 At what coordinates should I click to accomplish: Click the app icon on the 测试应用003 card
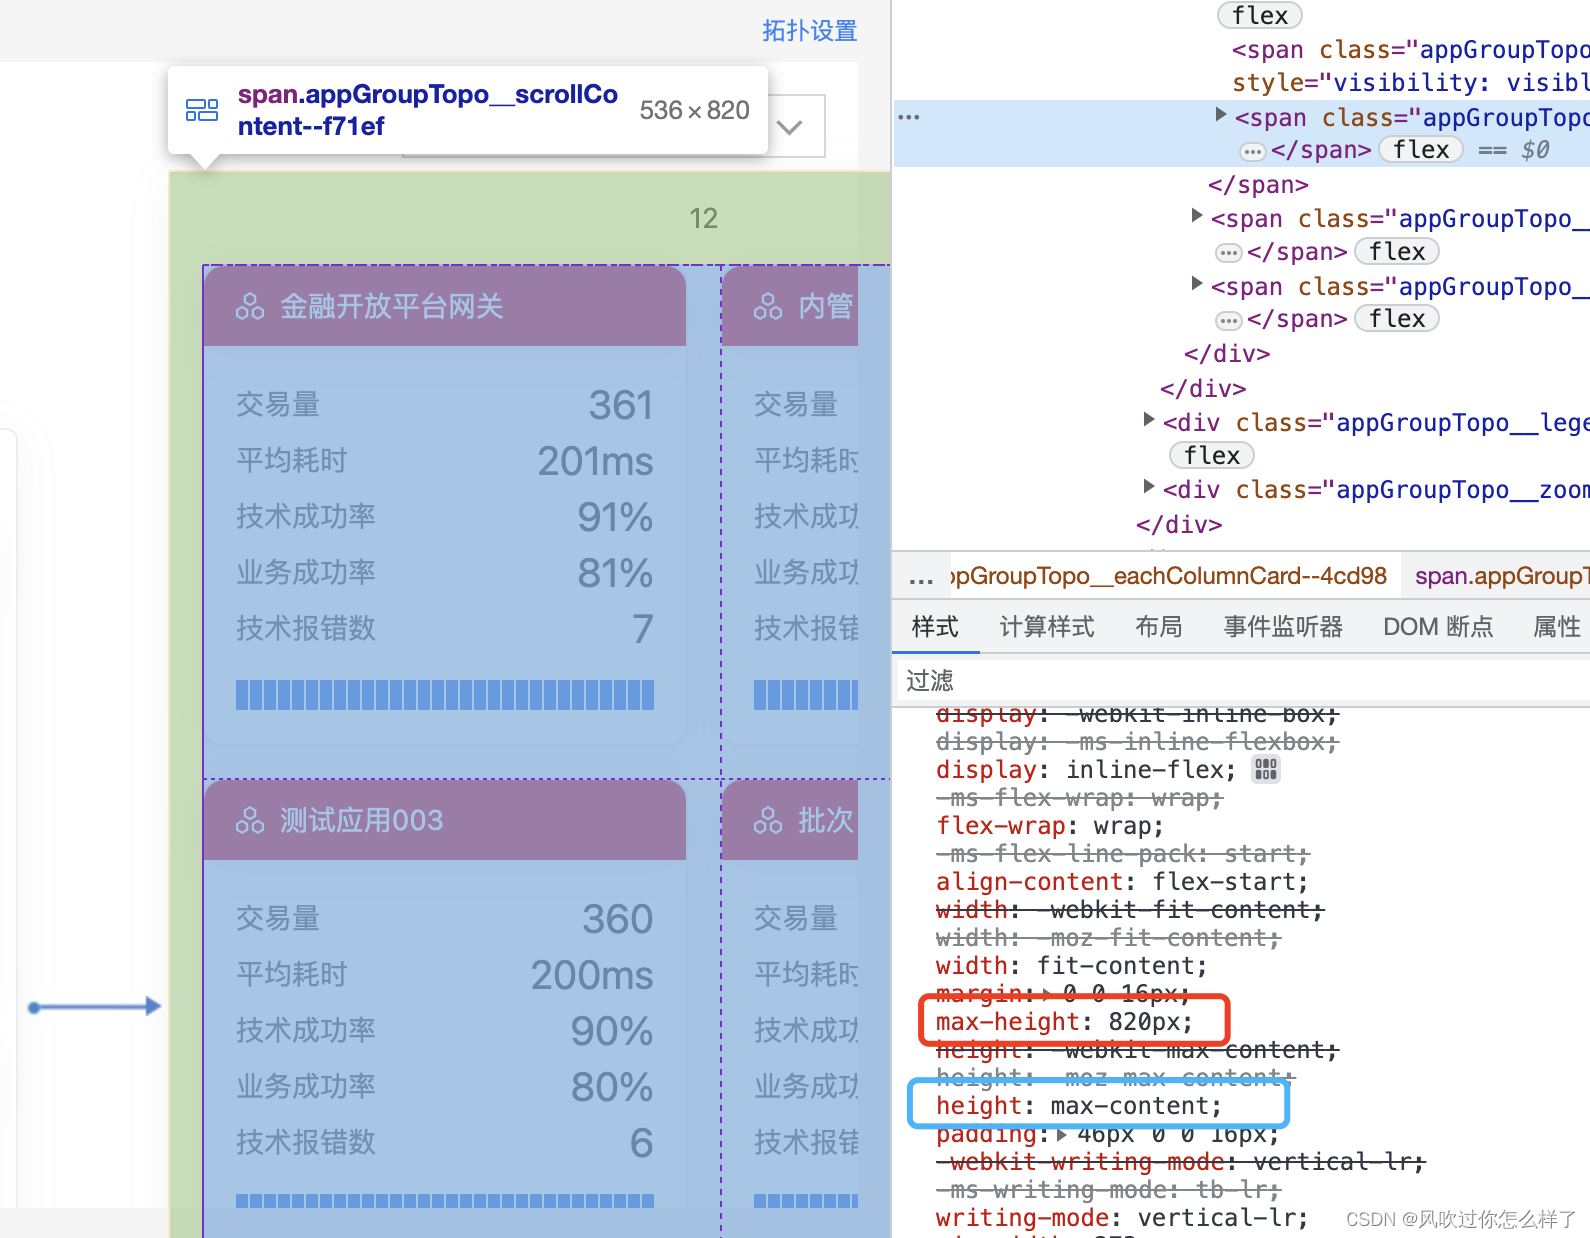pyautogui.click(x=250, y=821)
